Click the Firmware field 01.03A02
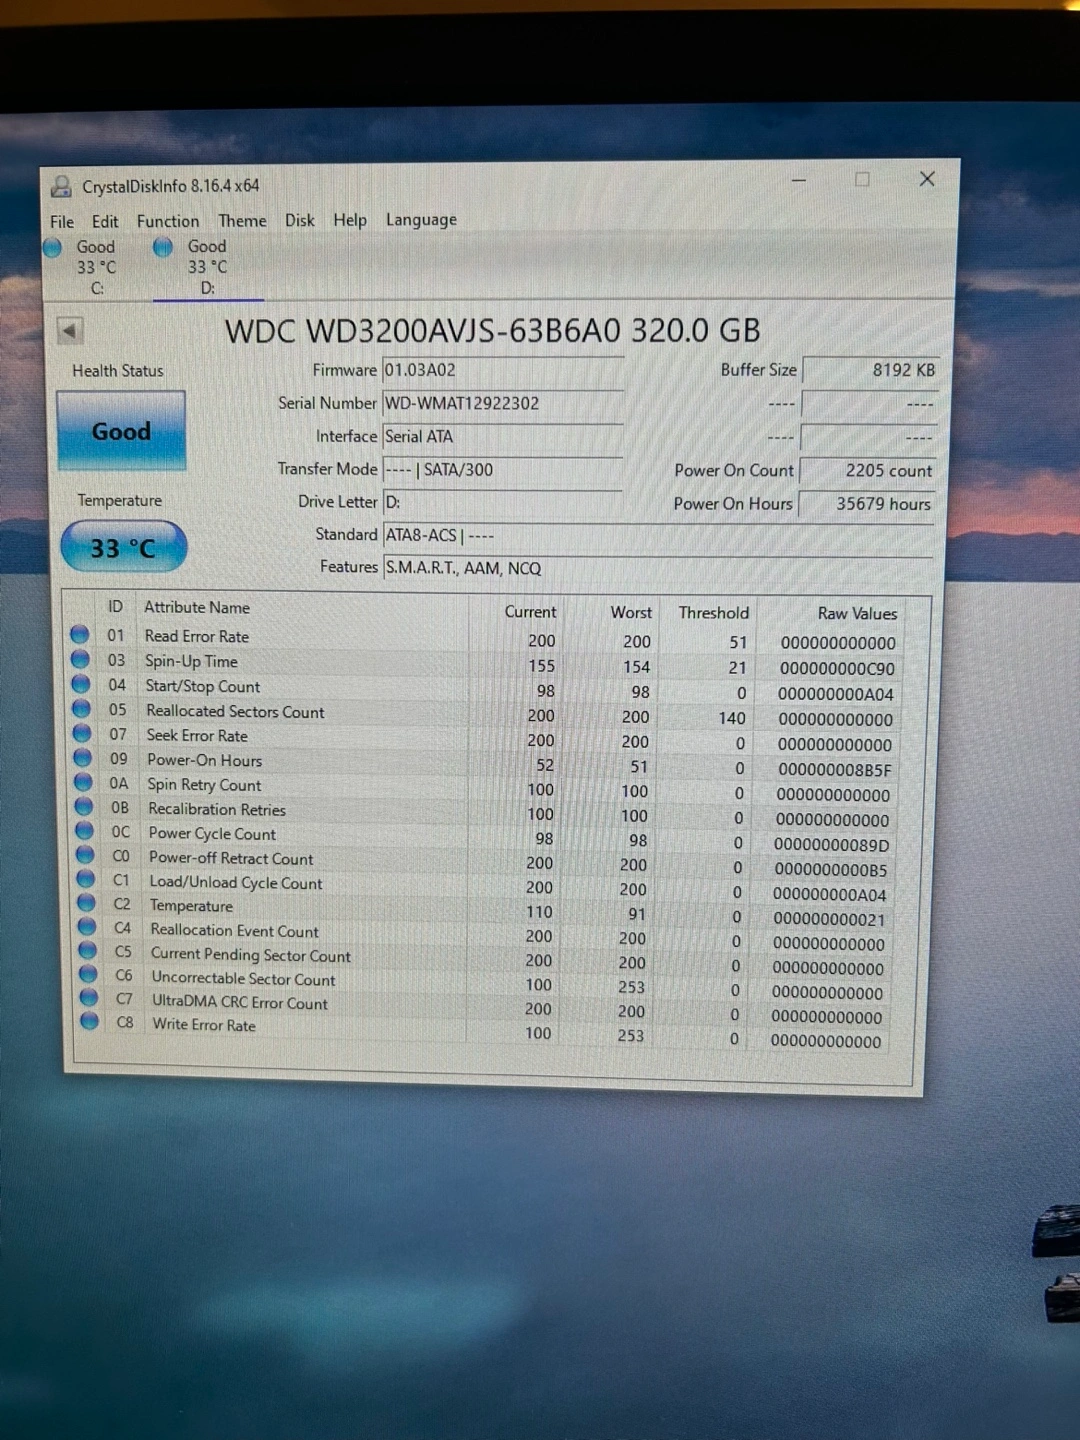 point(503,370)
